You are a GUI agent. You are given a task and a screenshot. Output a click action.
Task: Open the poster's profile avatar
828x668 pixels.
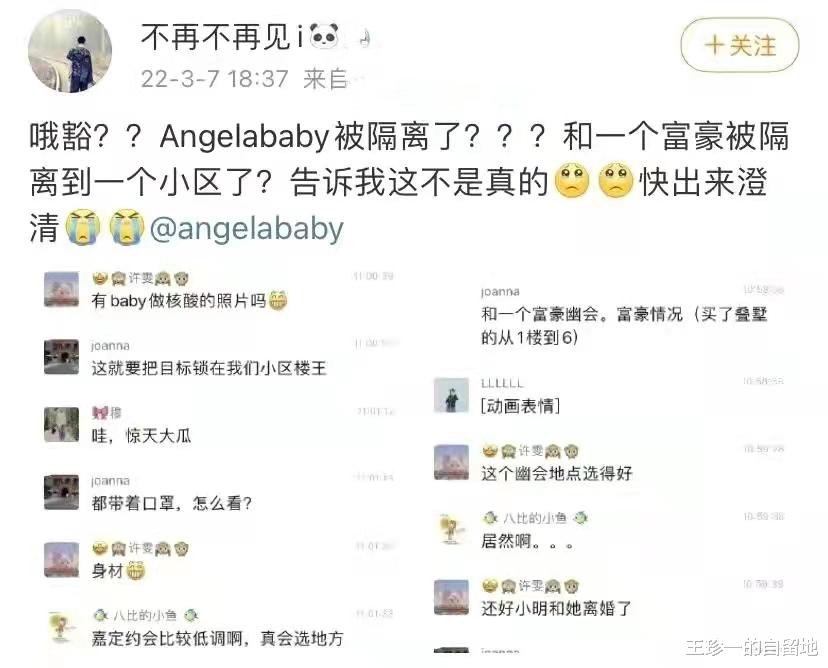[70, 51]
